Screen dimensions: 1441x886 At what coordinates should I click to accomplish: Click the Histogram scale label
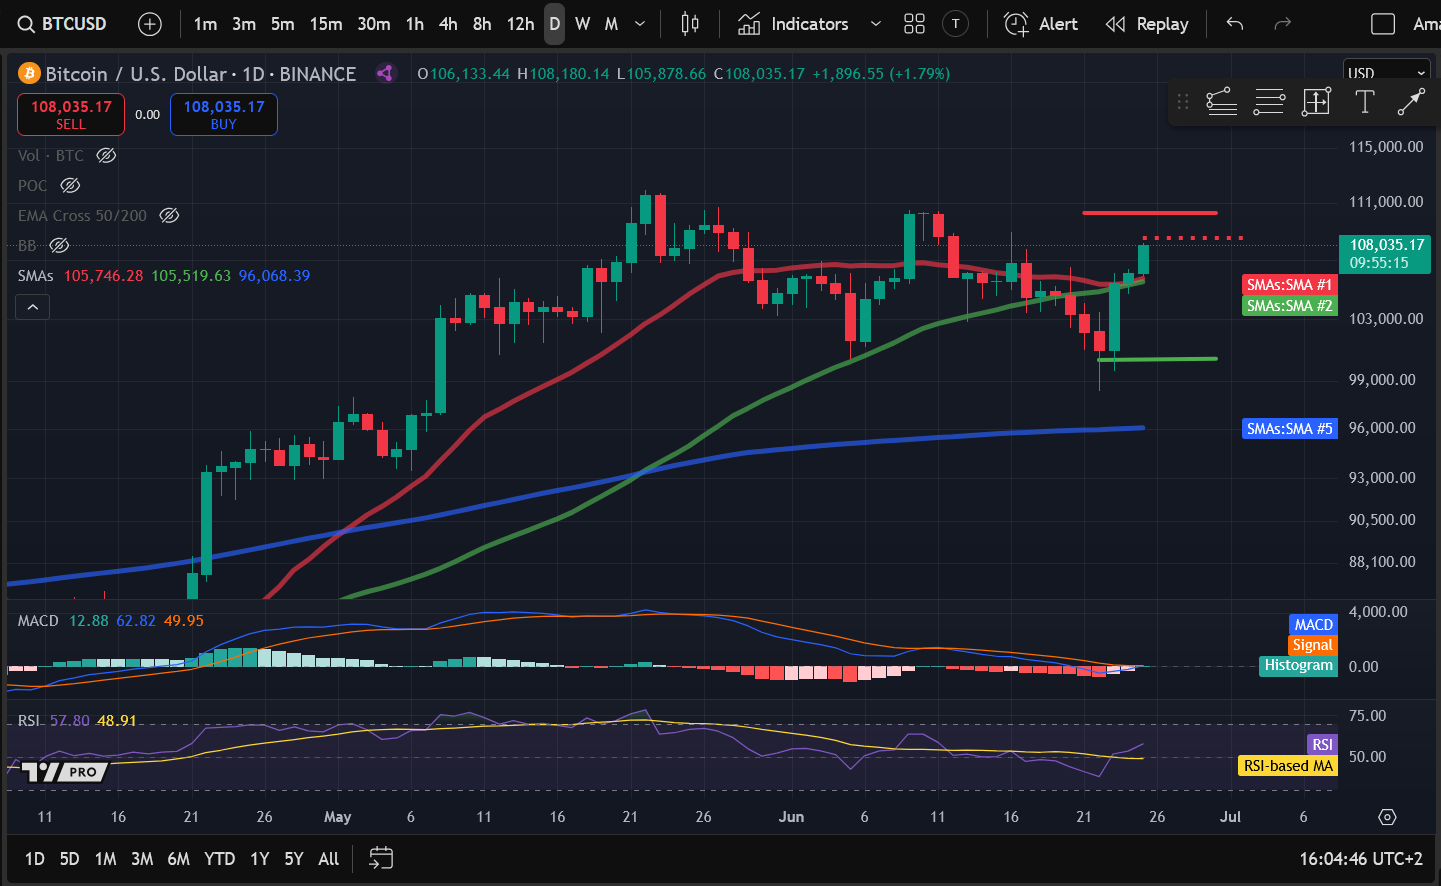pyautogui.click(x=1298, y=665)
